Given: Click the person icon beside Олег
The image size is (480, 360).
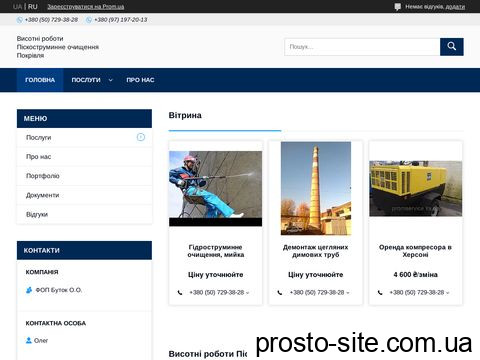Looking at the screenshot, I should [x=29, y=340].
